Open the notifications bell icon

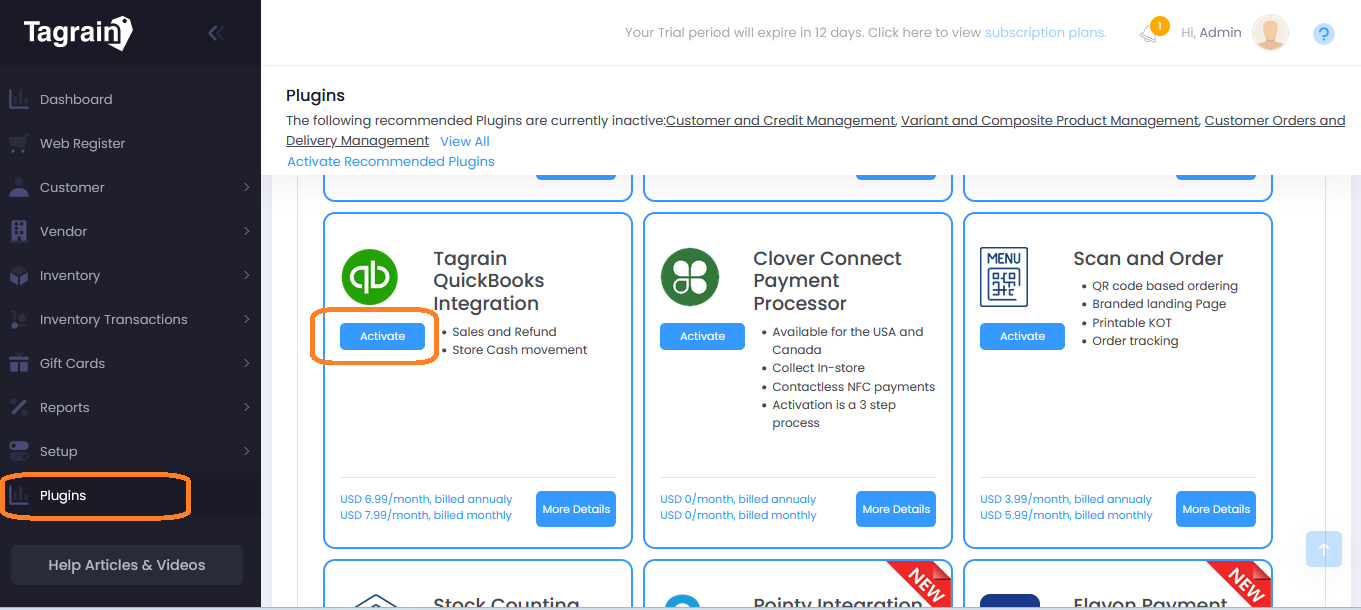pos(1149,33)
